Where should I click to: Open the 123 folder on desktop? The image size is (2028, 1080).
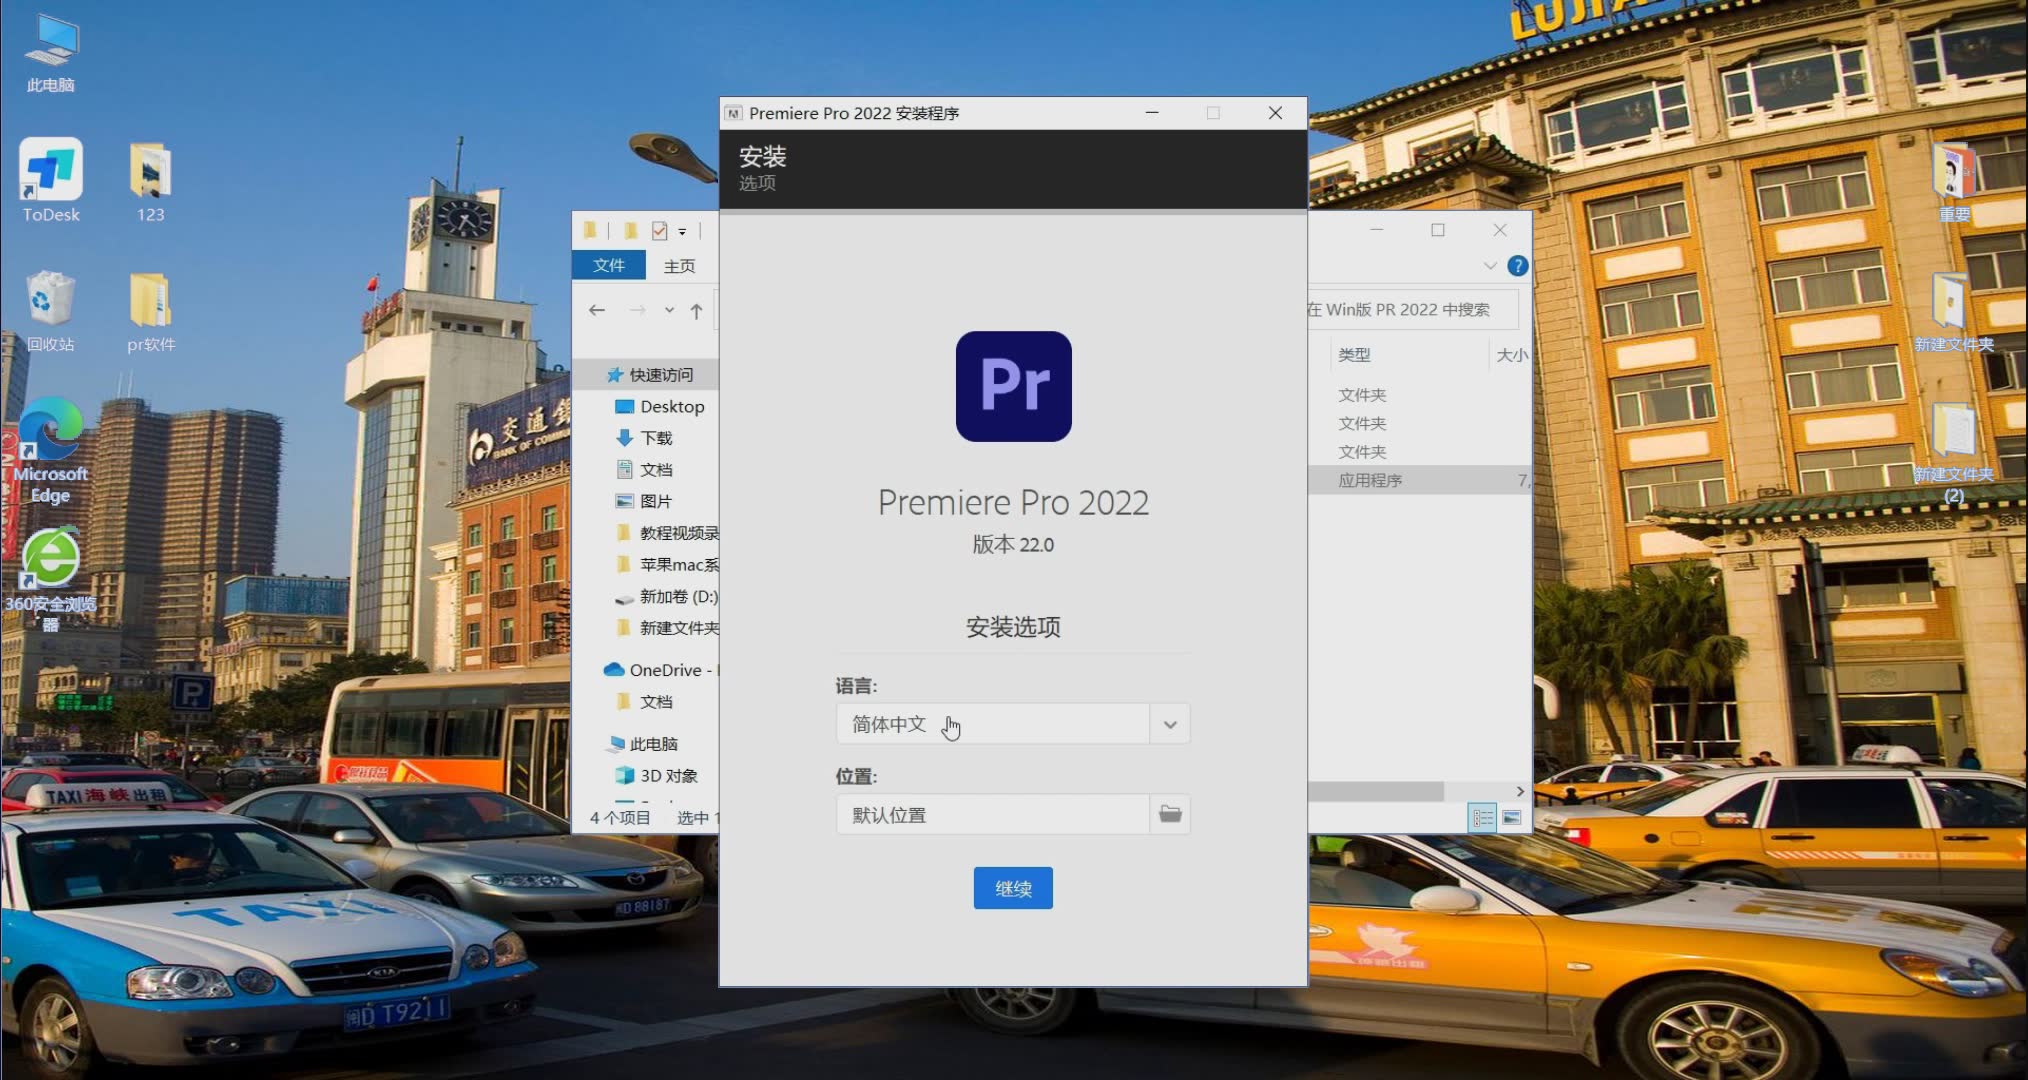[x=150, y=182]
